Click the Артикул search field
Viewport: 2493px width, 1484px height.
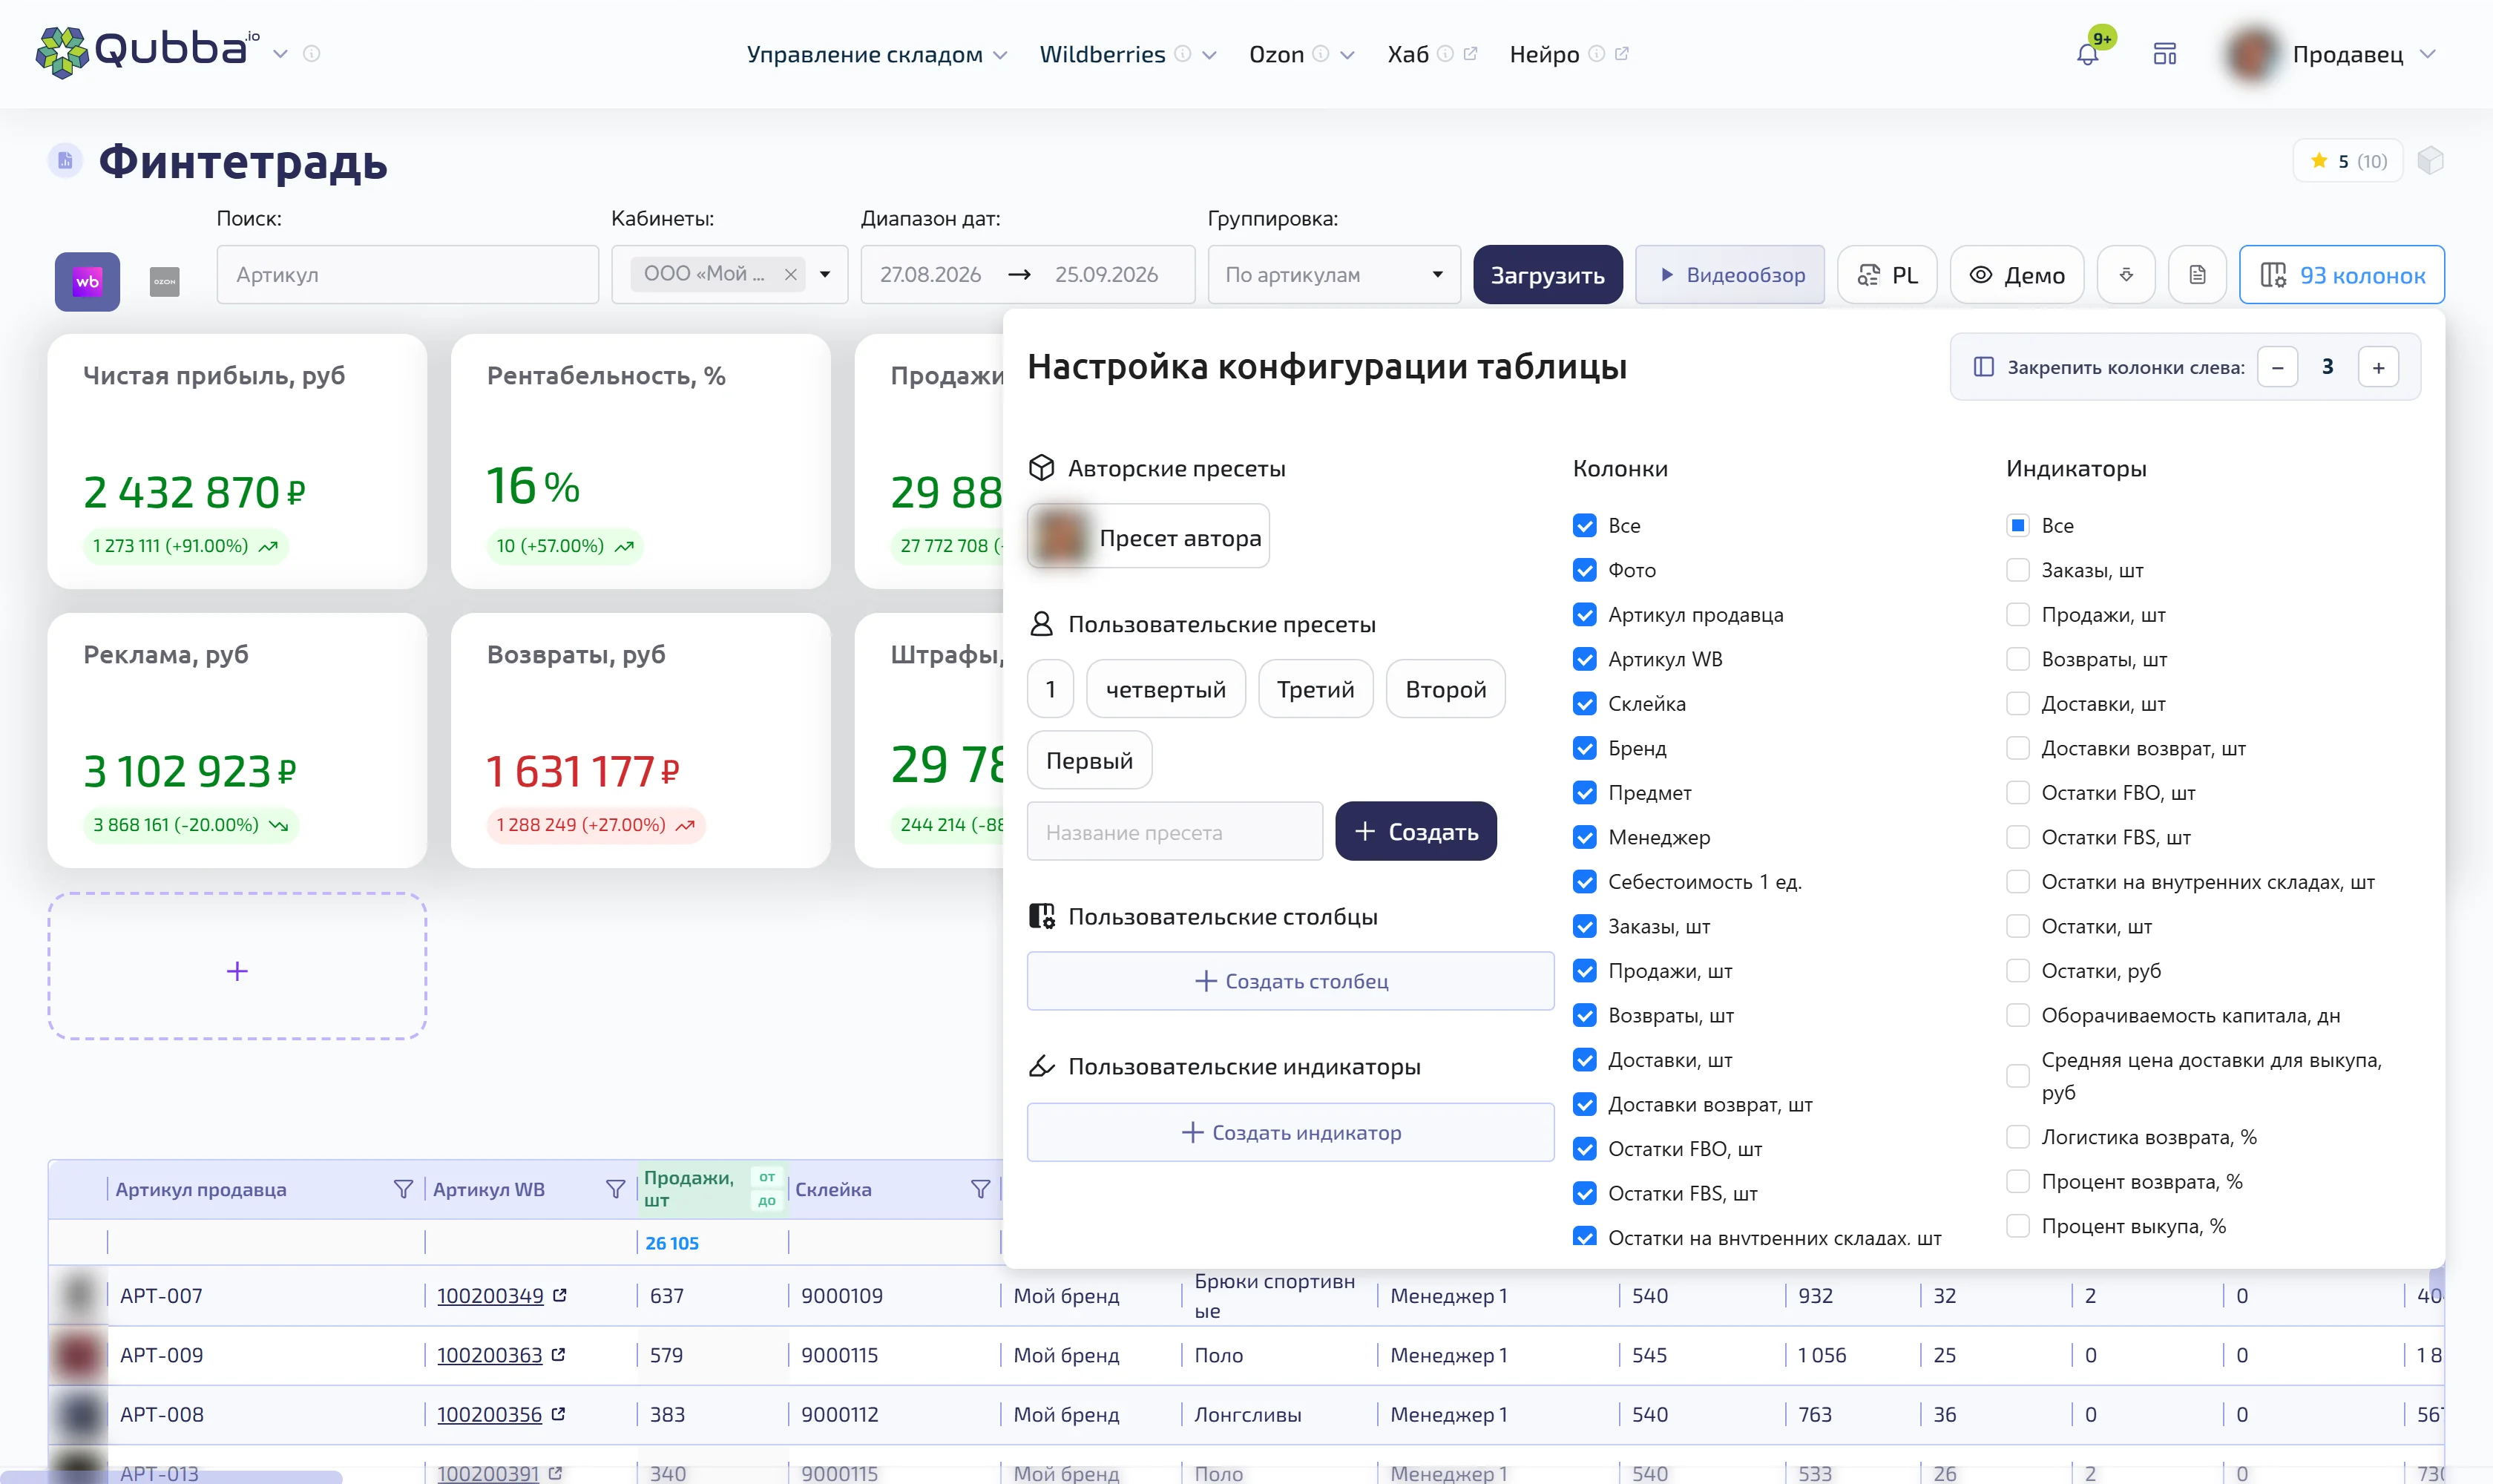pos(407,274)
